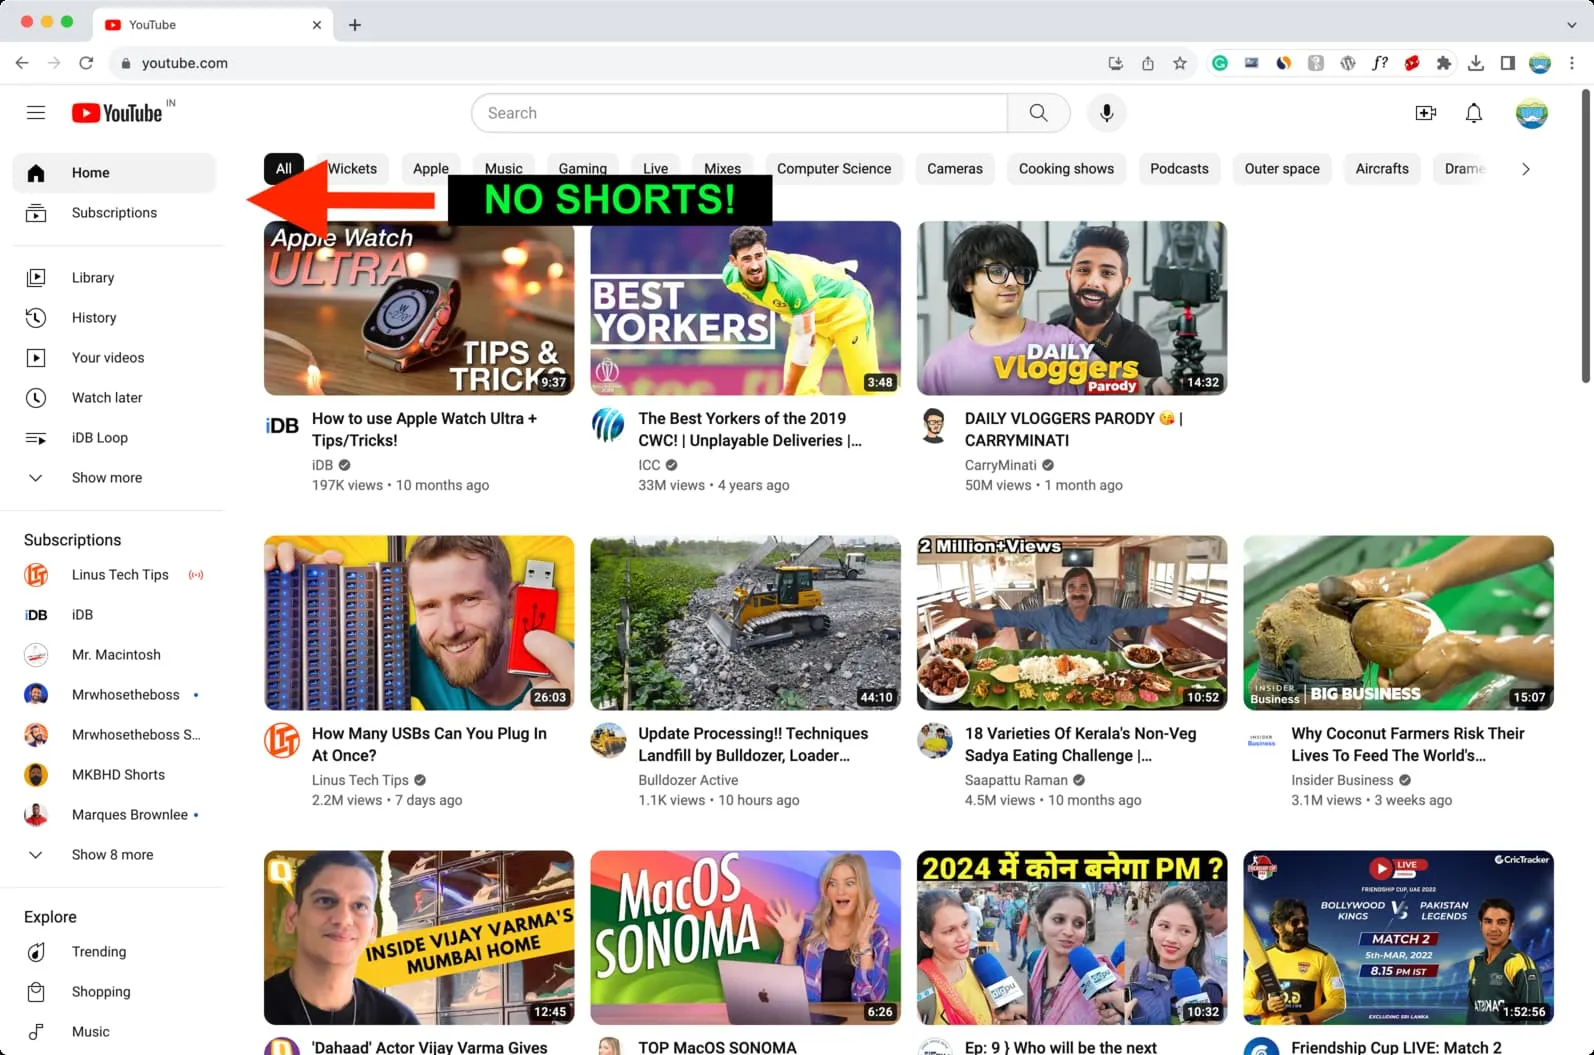Open Subscriptions in sidebar
The width and height of the screenshot is (1594, 1055).
point(114,213)
